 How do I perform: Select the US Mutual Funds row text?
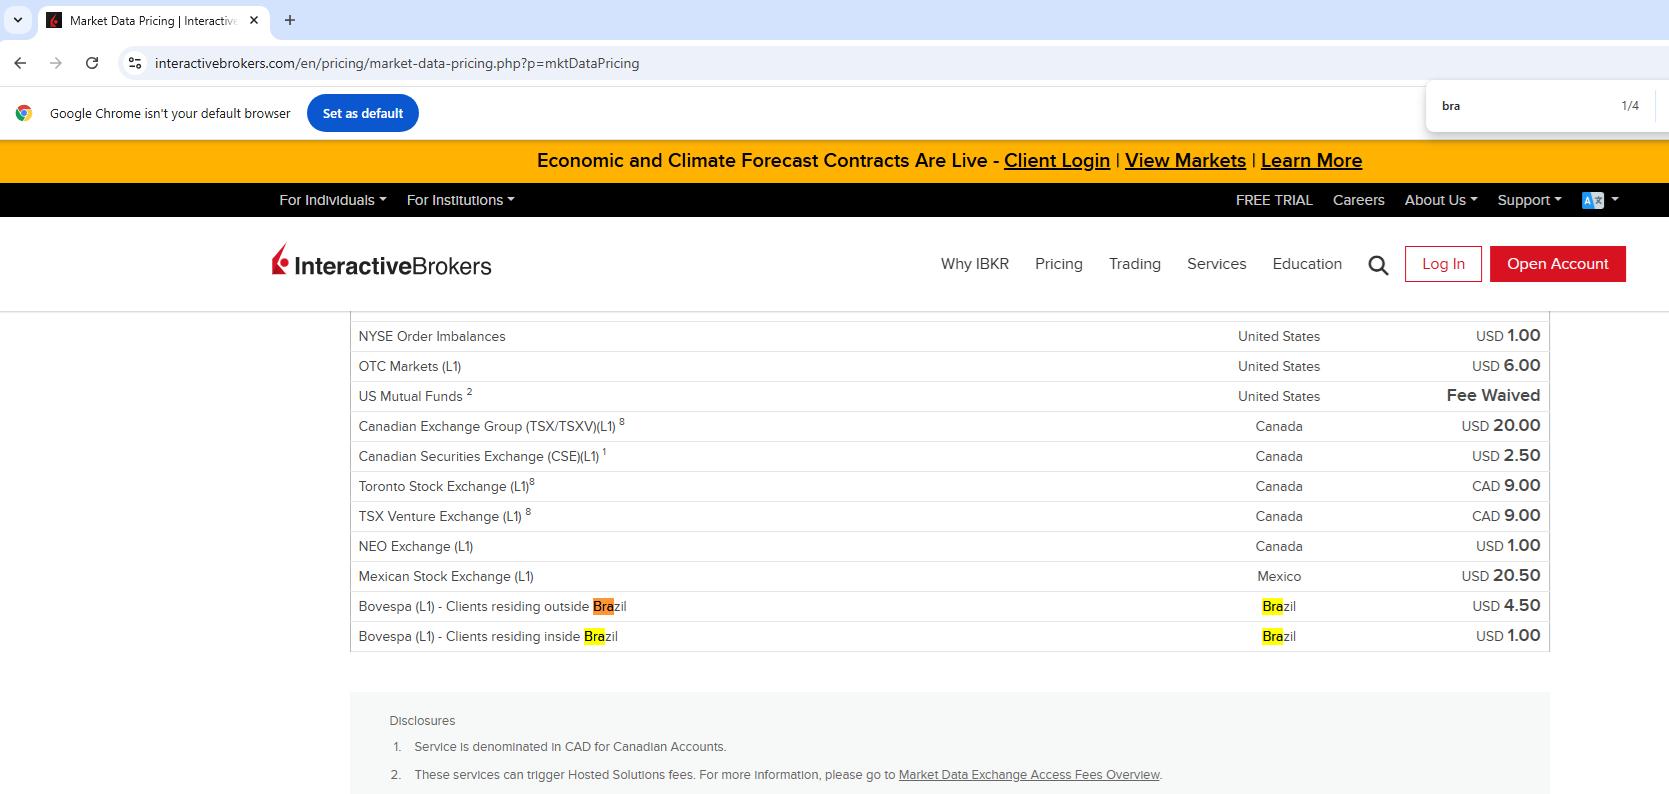[411, 397]
